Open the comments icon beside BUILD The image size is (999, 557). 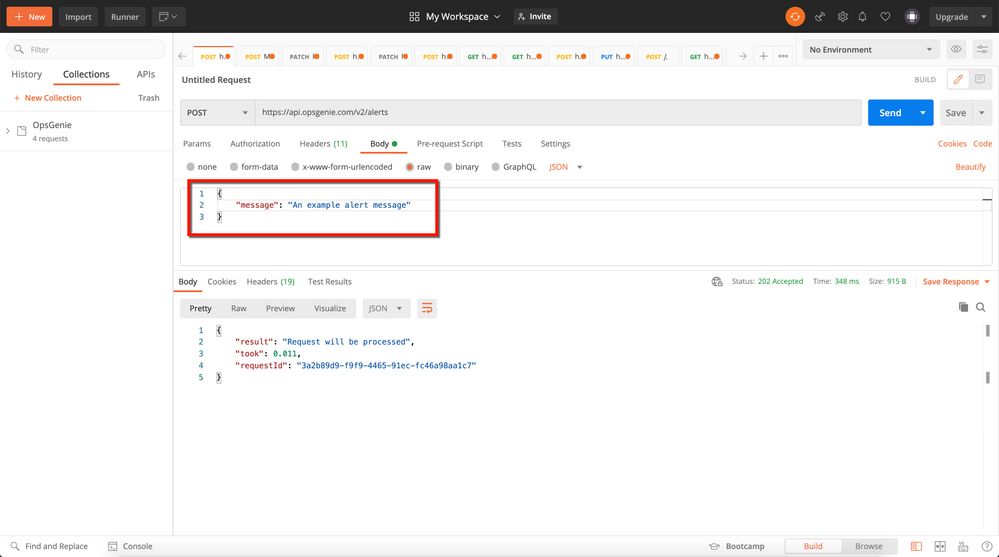(980, 79)
